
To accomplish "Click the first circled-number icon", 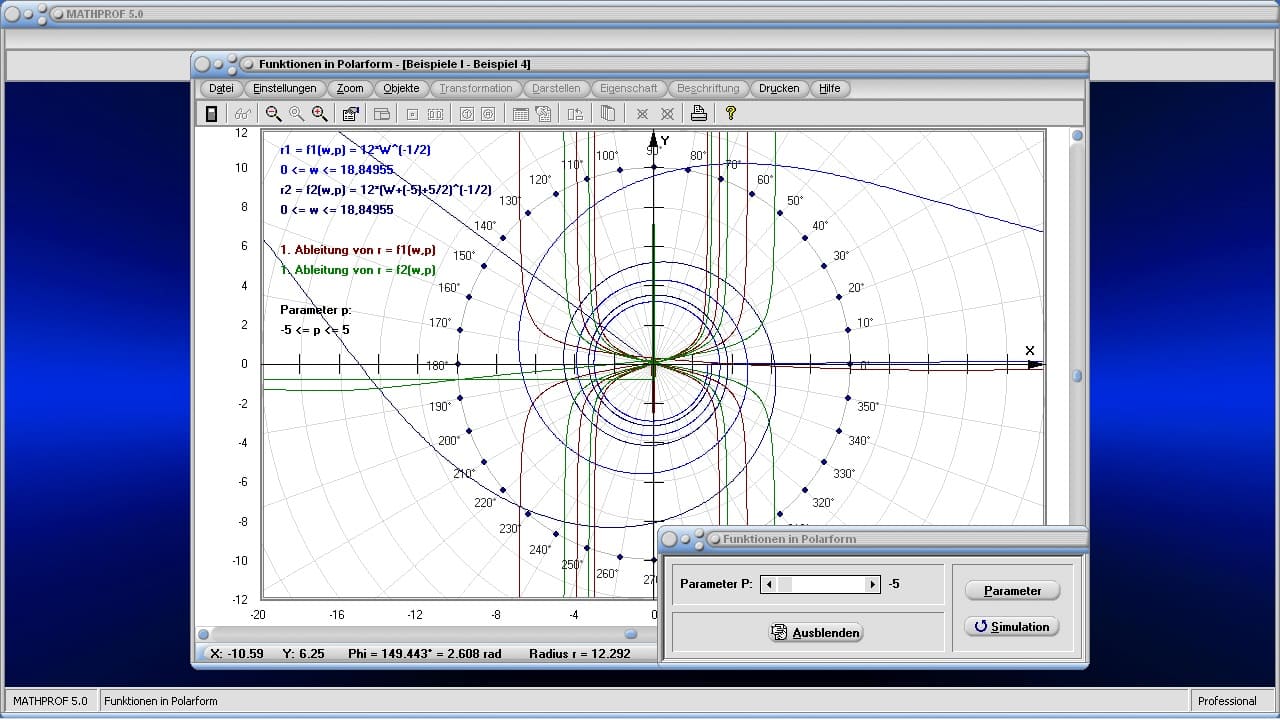I will point(466,114).
